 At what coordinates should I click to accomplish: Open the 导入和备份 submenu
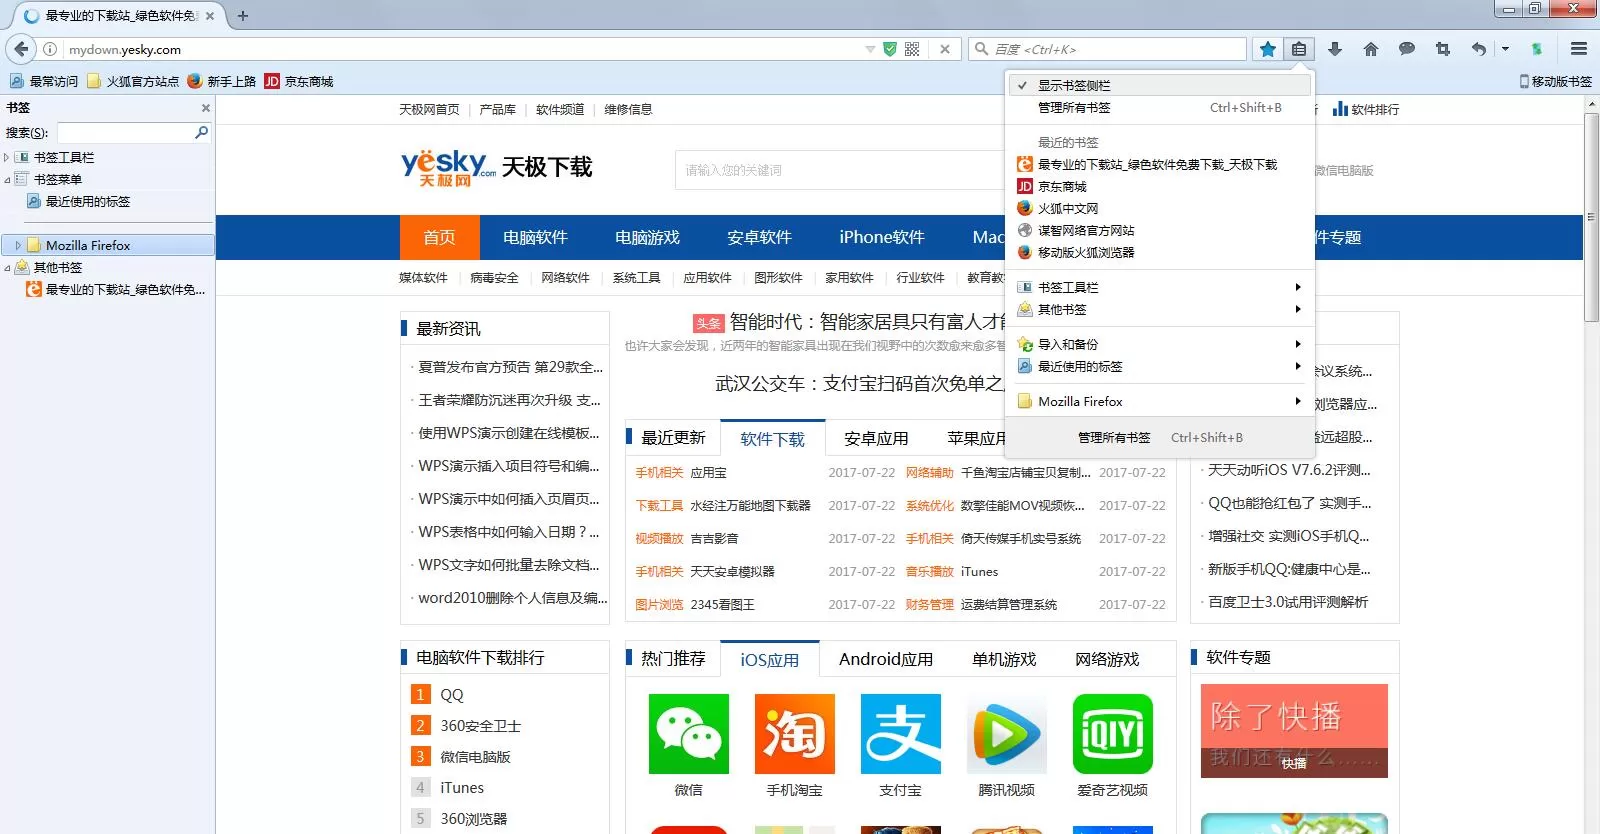[1160, 344]
